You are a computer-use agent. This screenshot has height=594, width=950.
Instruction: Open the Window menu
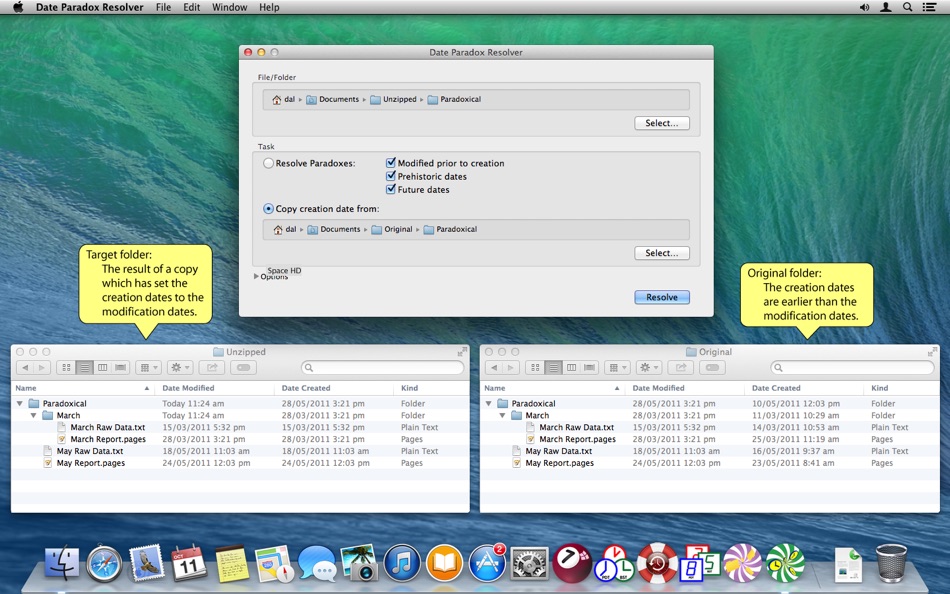229,7
